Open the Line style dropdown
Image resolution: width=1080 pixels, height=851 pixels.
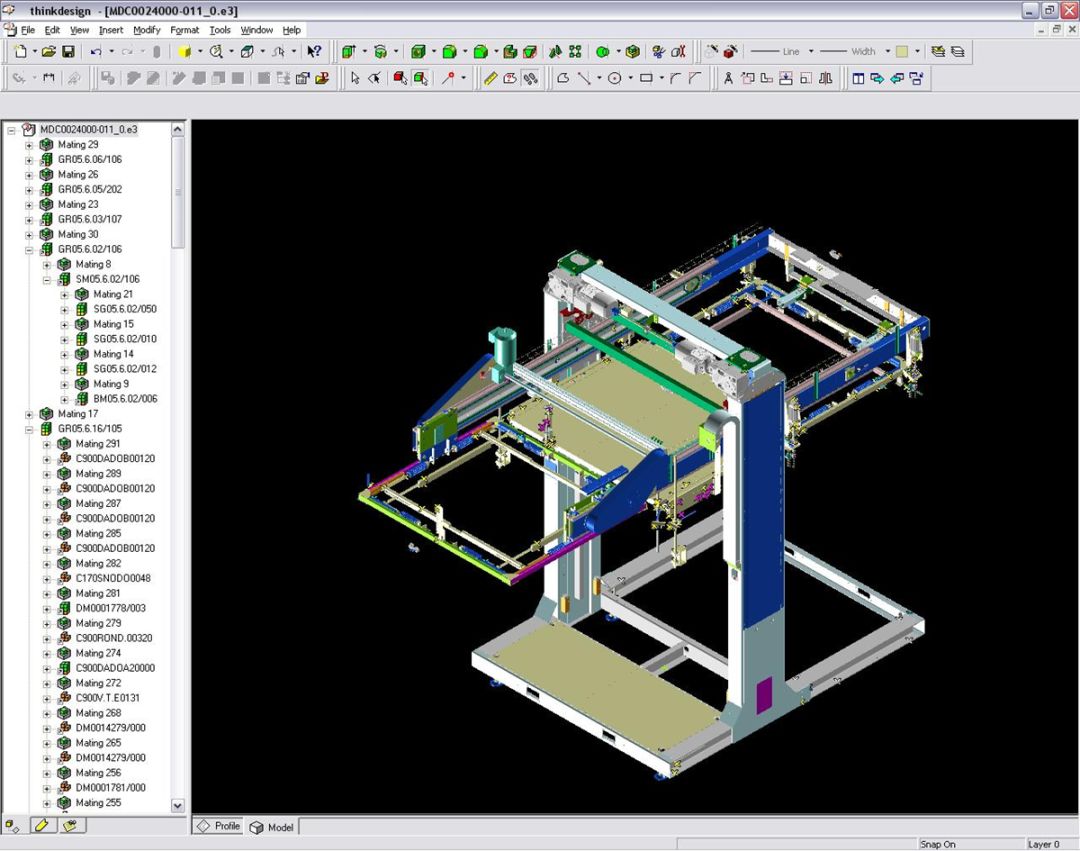(x=811, y=52)
